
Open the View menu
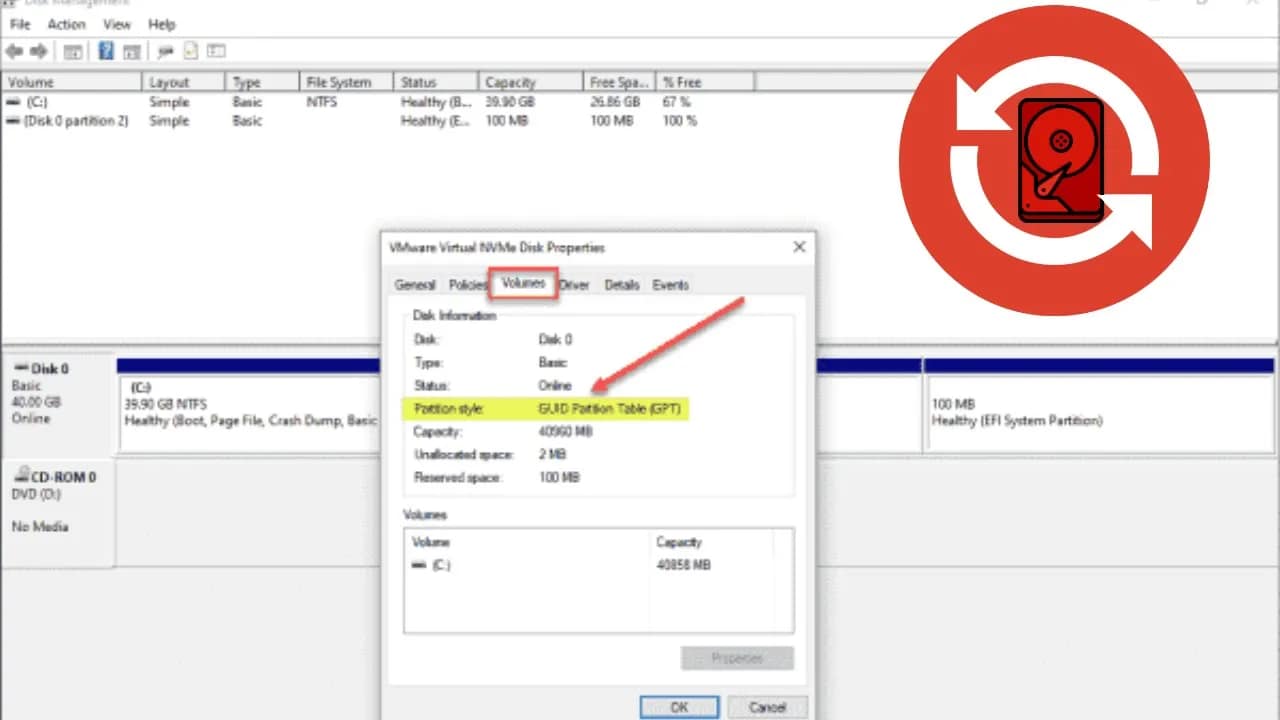click(117, 24)
